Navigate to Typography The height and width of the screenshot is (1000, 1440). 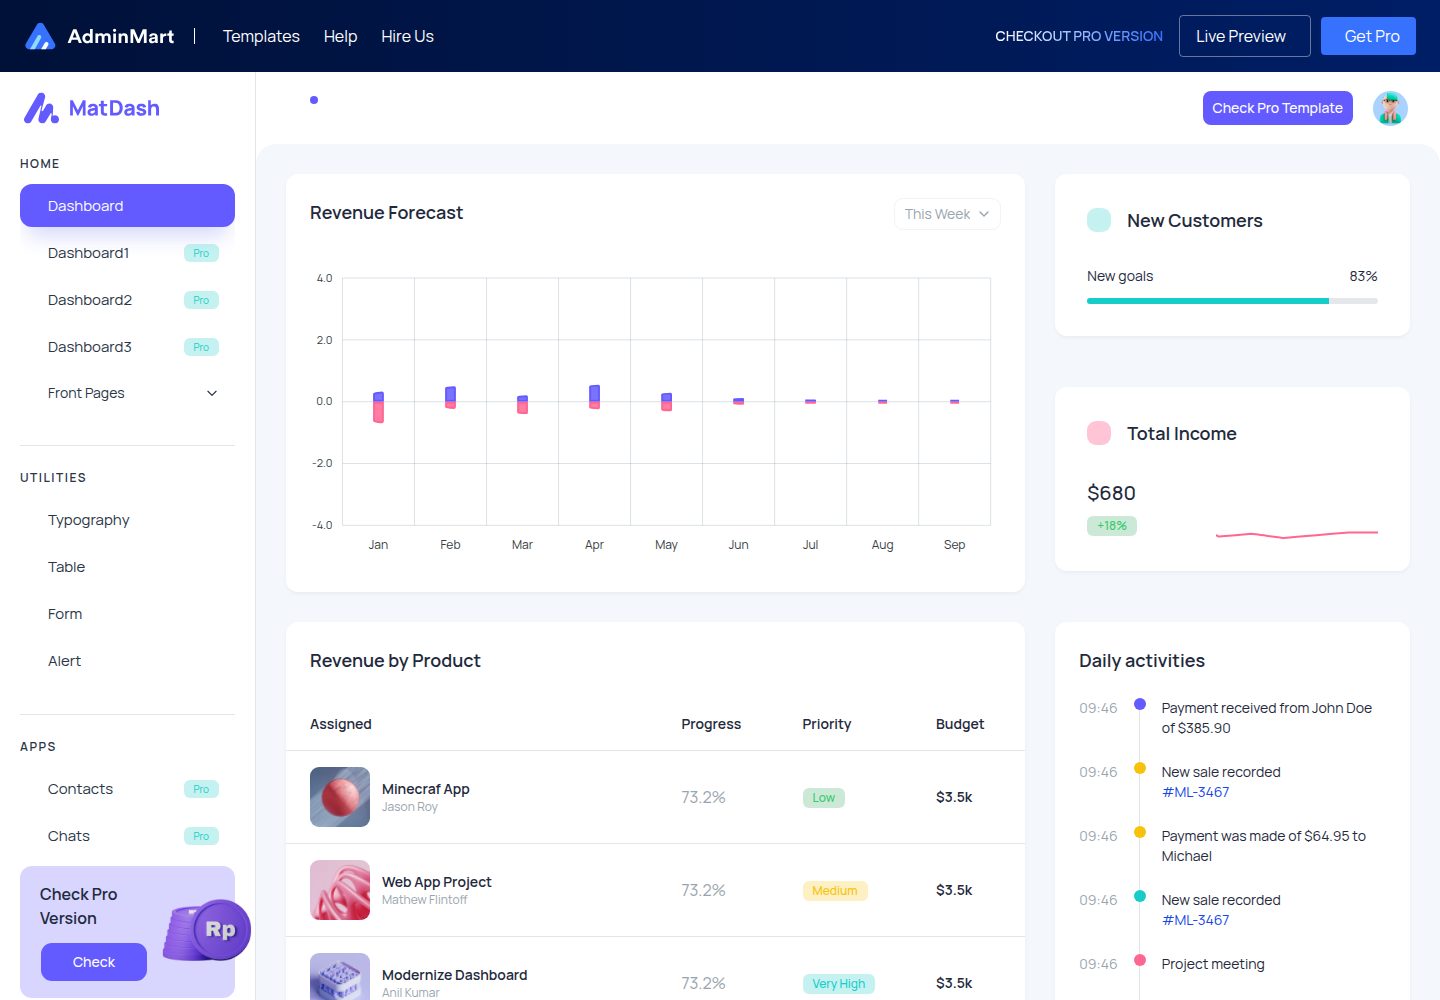[127, 520]
